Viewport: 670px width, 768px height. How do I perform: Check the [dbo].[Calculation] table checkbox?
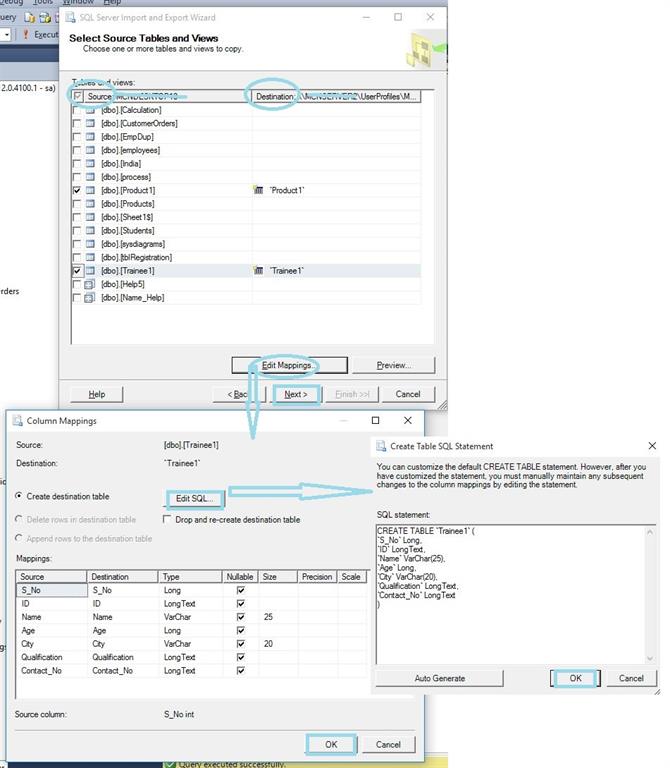pos(77,110)
